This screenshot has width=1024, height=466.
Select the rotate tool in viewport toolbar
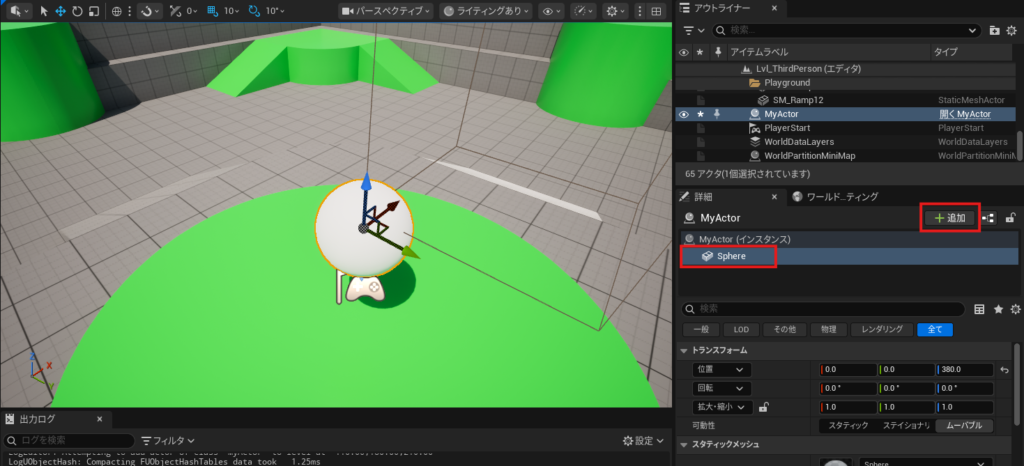(75, 11)
